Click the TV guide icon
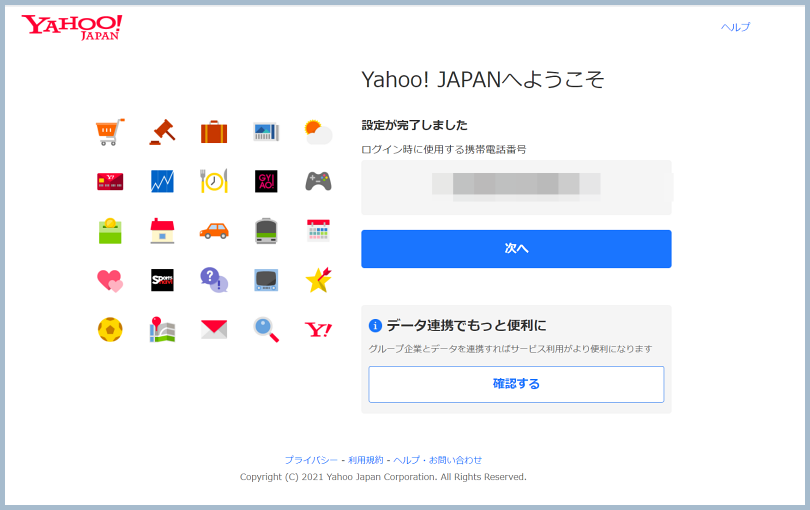 266,280
